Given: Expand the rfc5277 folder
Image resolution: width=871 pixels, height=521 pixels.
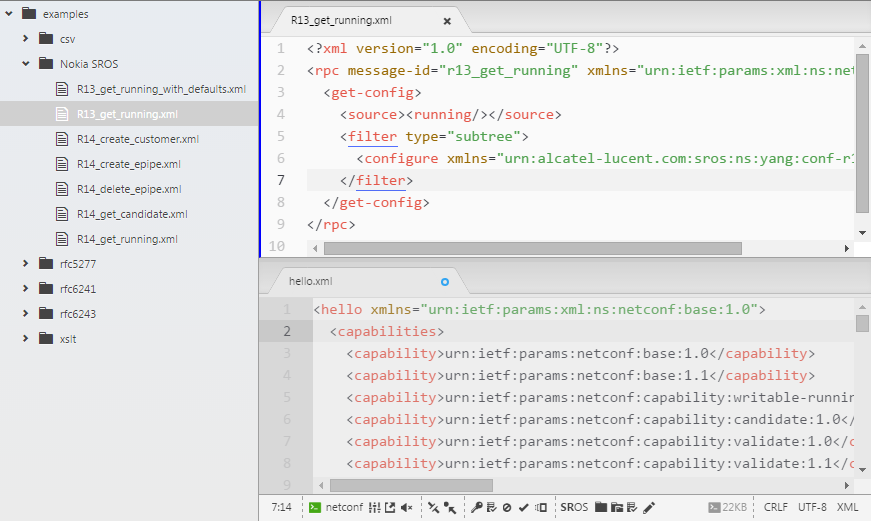Looking at the screenshot, I should 26,263.
